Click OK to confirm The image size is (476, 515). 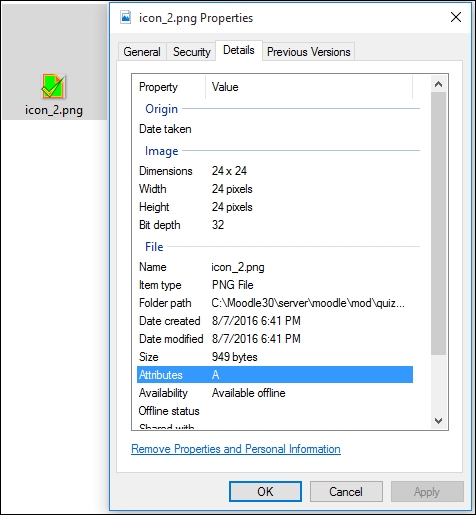coord(265,491)
